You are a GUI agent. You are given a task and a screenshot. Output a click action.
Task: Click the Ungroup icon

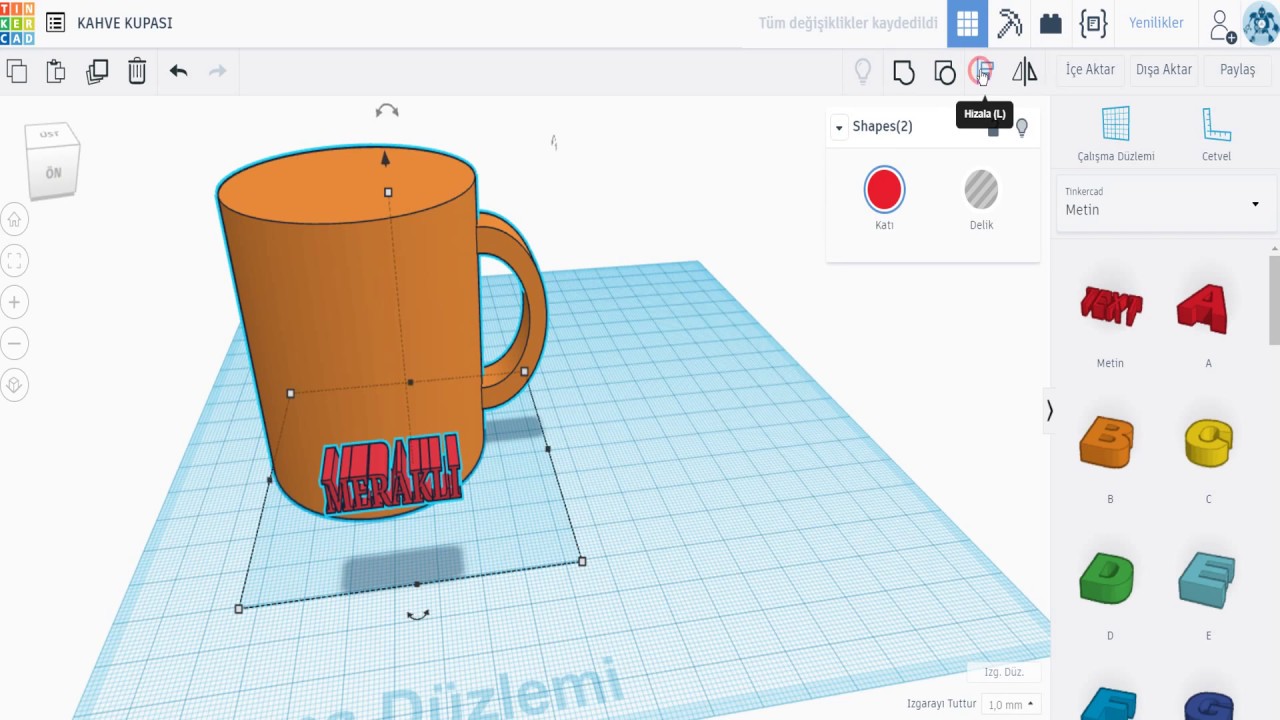coord(945,72)
